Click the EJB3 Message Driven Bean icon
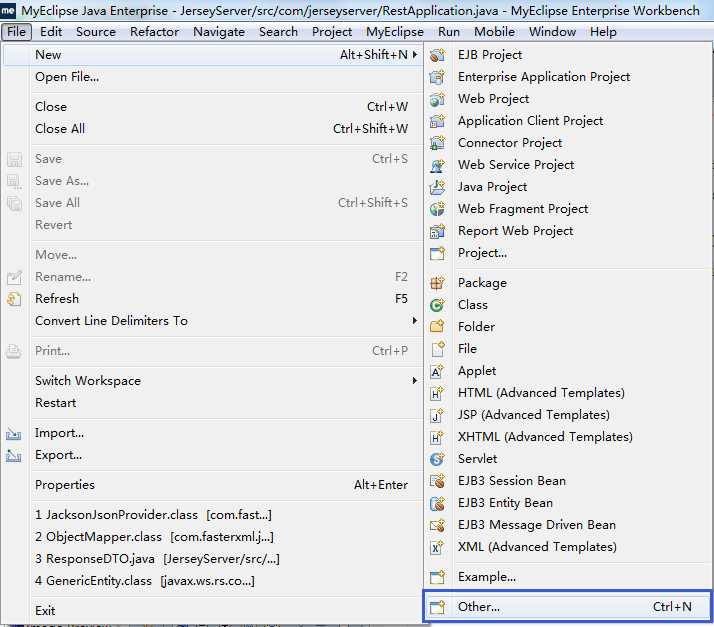The width and height of the screenshot is (714, 627). point(437,525)
